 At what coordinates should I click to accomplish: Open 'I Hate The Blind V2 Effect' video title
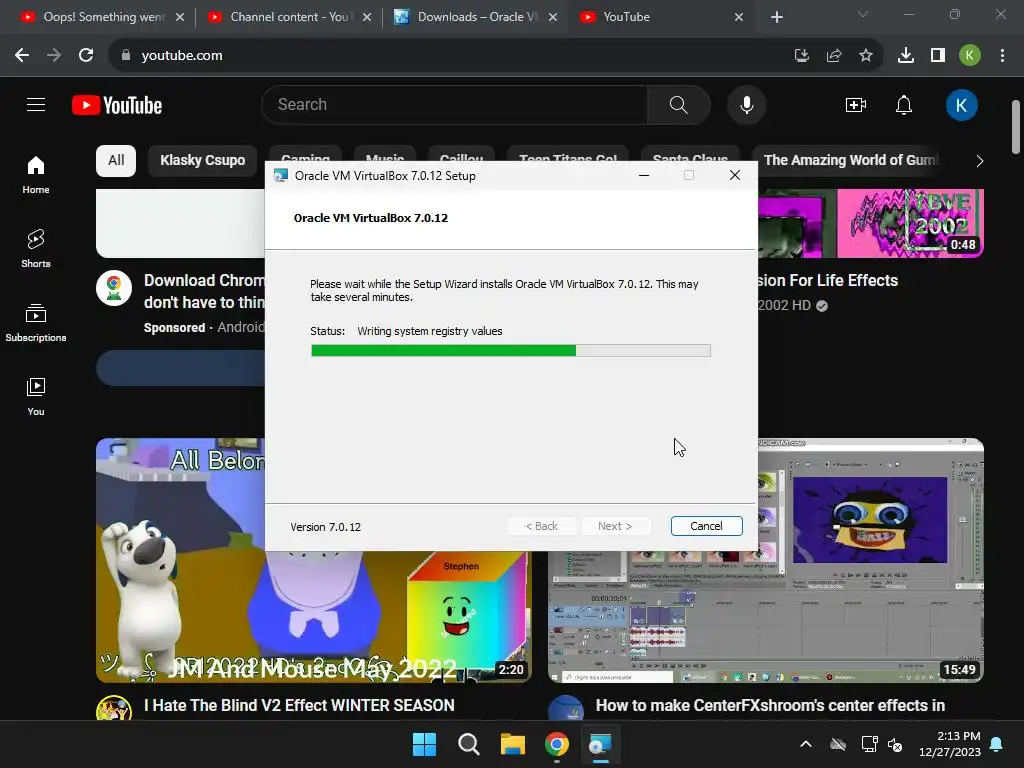299,705
